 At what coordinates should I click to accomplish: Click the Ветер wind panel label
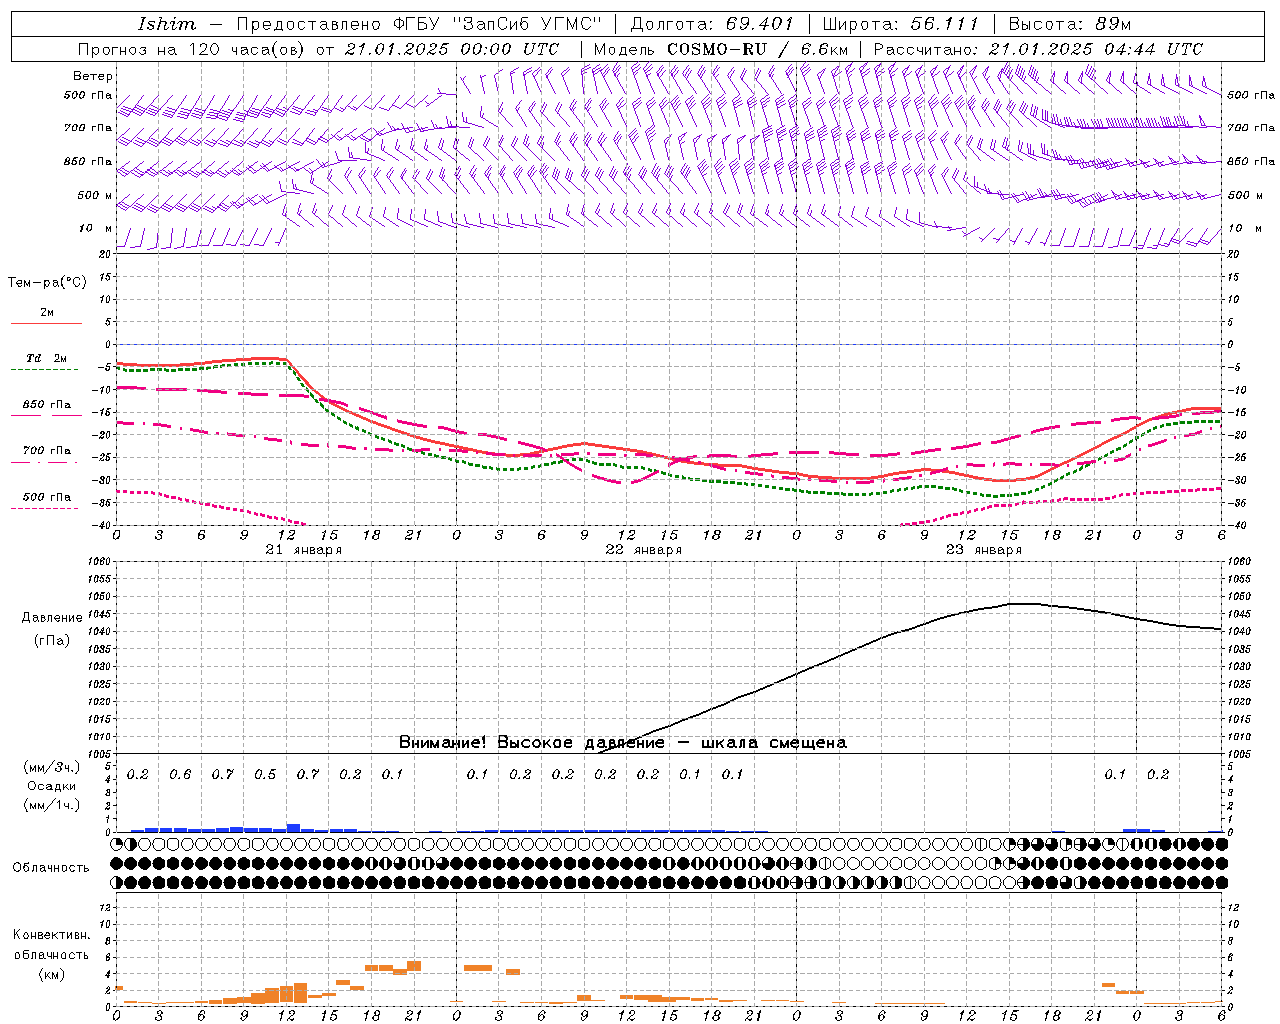93,76
